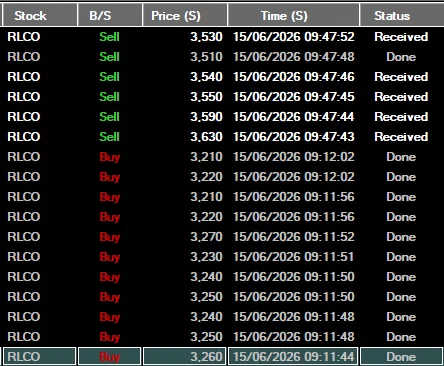Select the price cell 3,230
Image resolution: width=444 pixels, height=366 pixels.
tap(206, 257)
